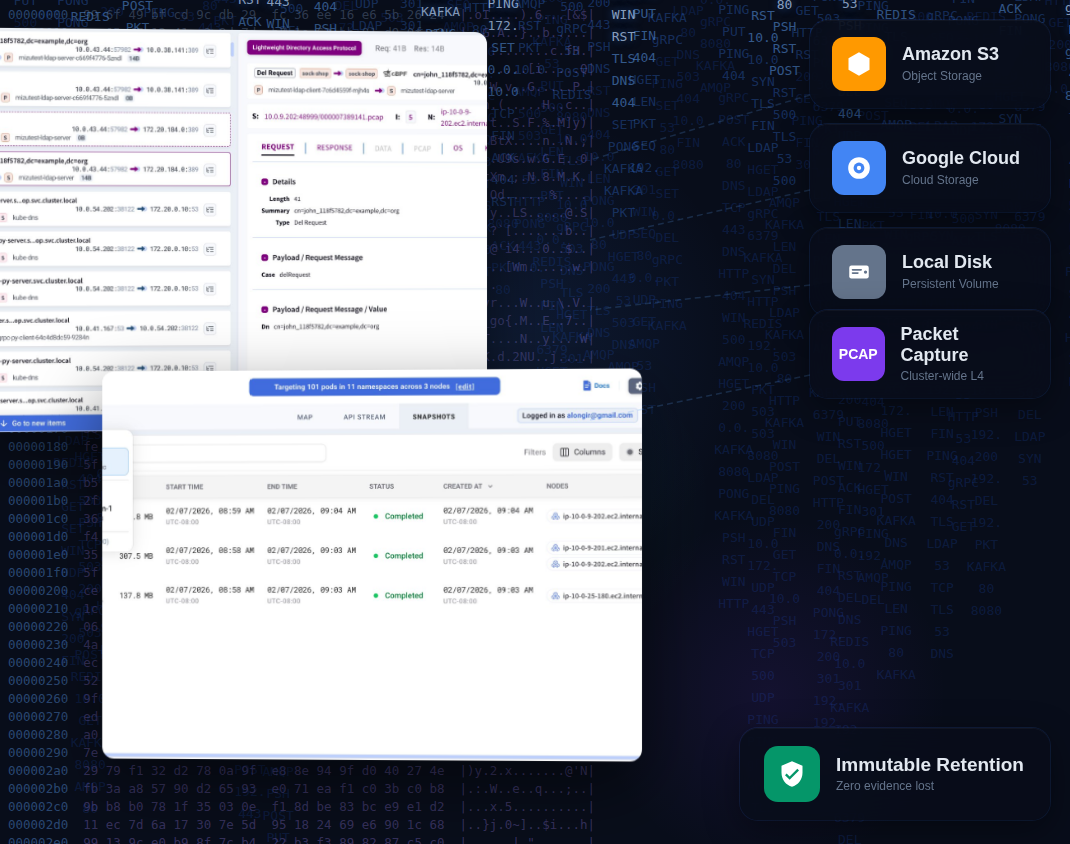Viewport: 1070px width, 844px height.
Task: Click the eBPF bee icon in request header
Action: [x=387, y=74]
